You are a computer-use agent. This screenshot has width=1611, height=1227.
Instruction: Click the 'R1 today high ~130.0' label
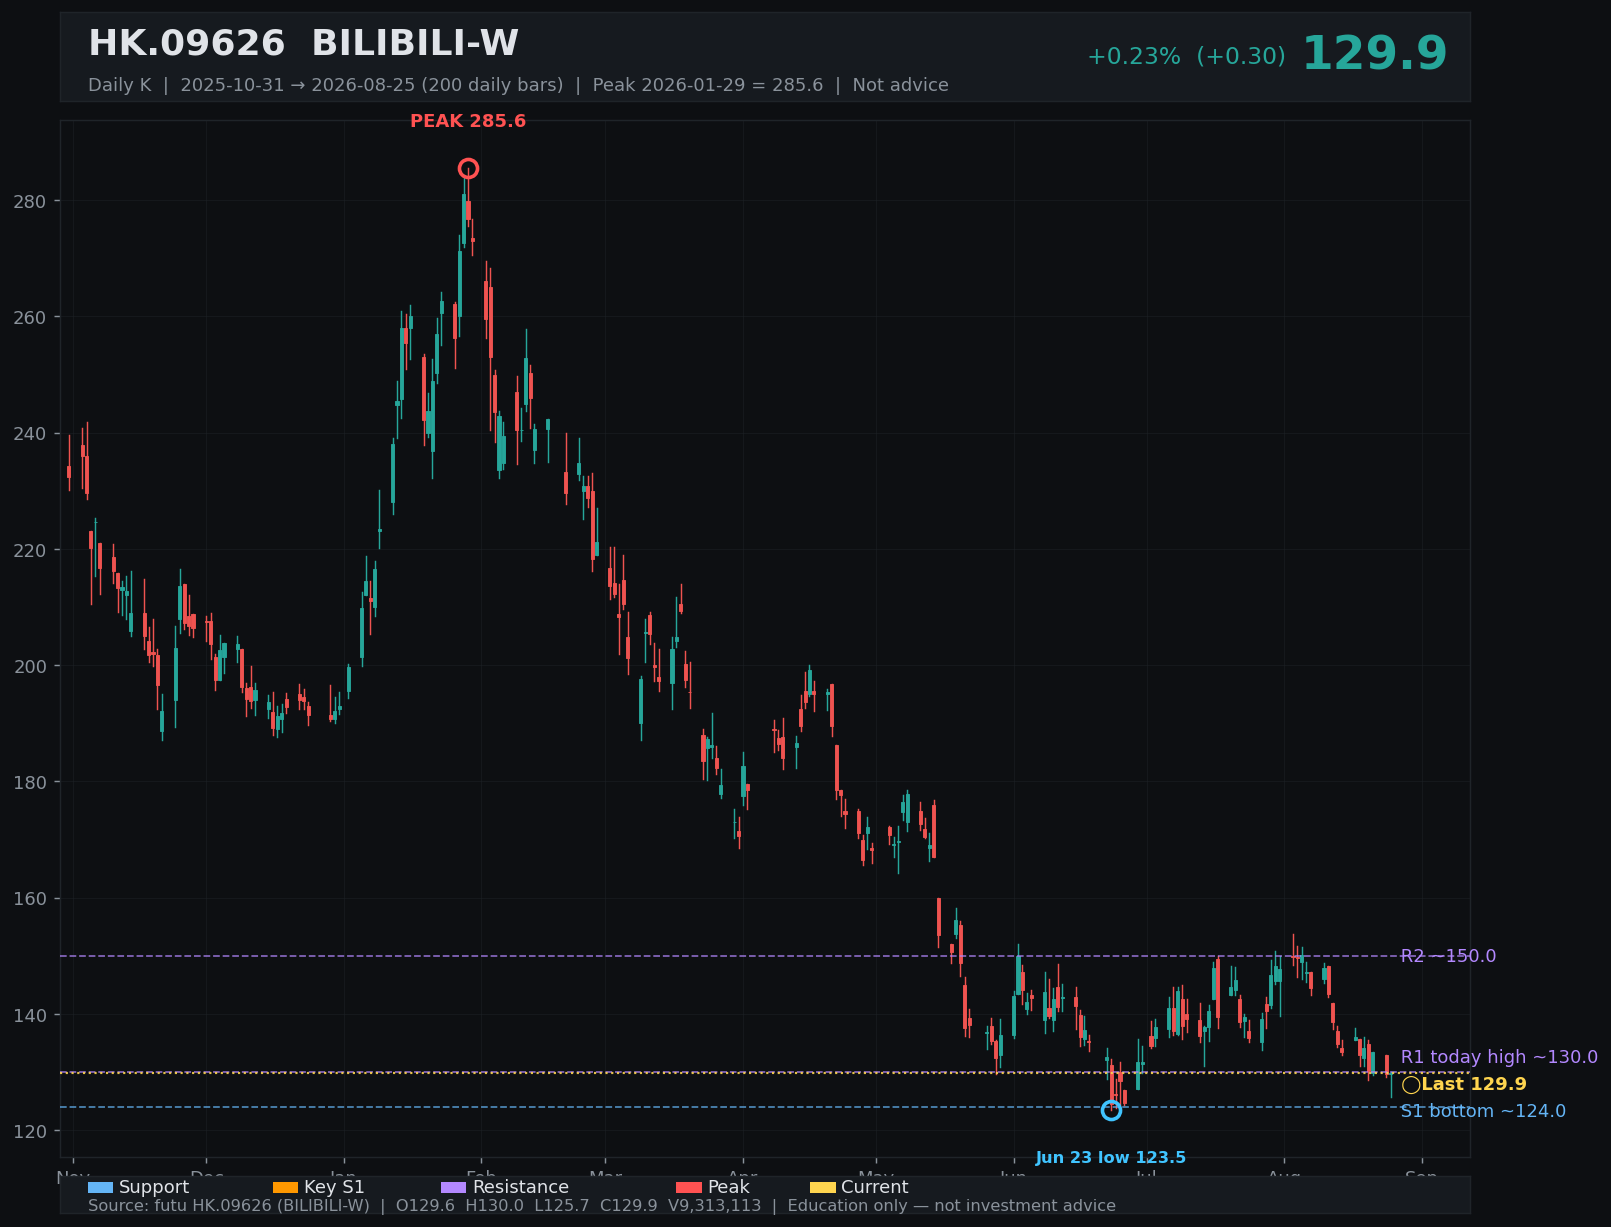coord(1499,1057)
